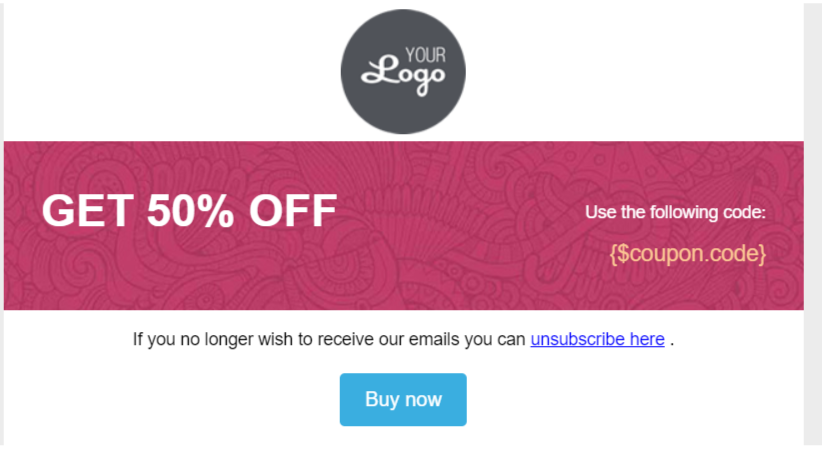This screenshot has width=822, height=452.
Task: Click the '50%' figure in the headline
Action: [190, 211]
